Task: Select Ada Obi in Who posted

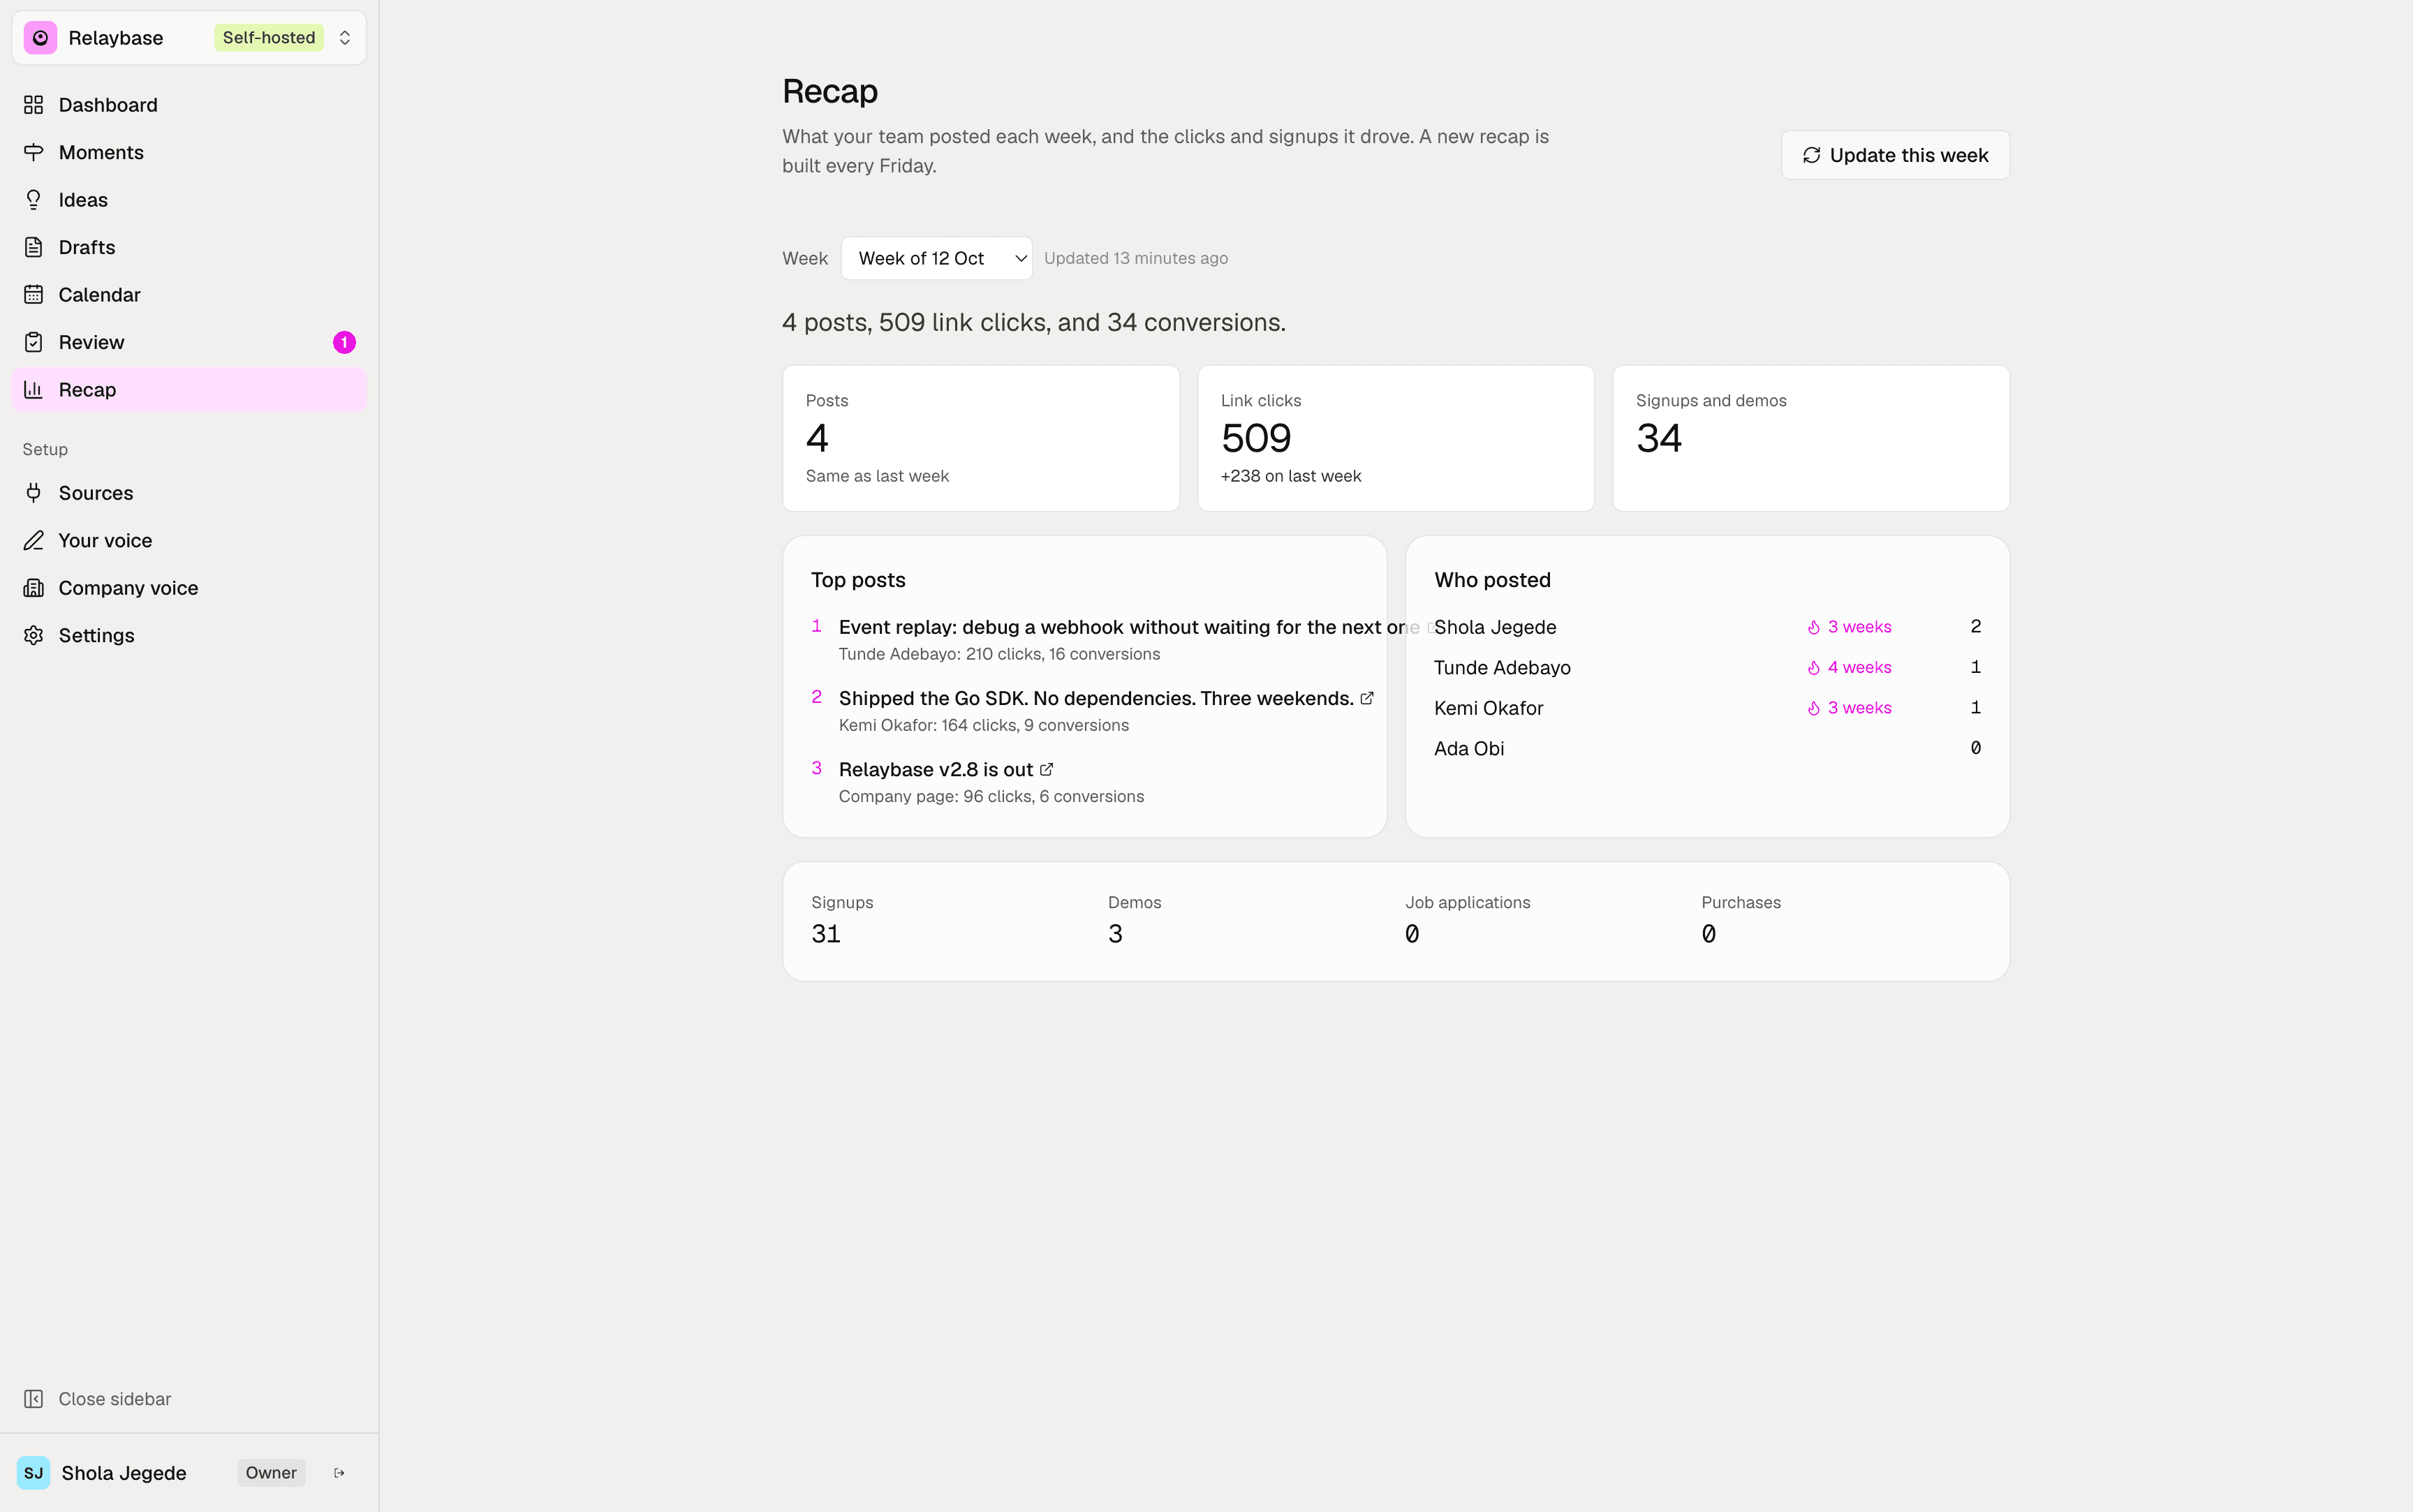Action: 1469,748
